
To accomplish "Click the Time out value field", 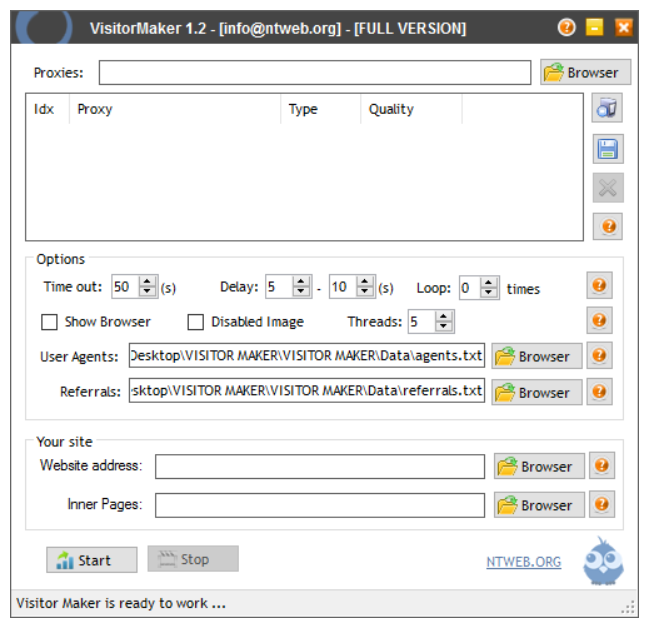I will (x=126, y=286).
